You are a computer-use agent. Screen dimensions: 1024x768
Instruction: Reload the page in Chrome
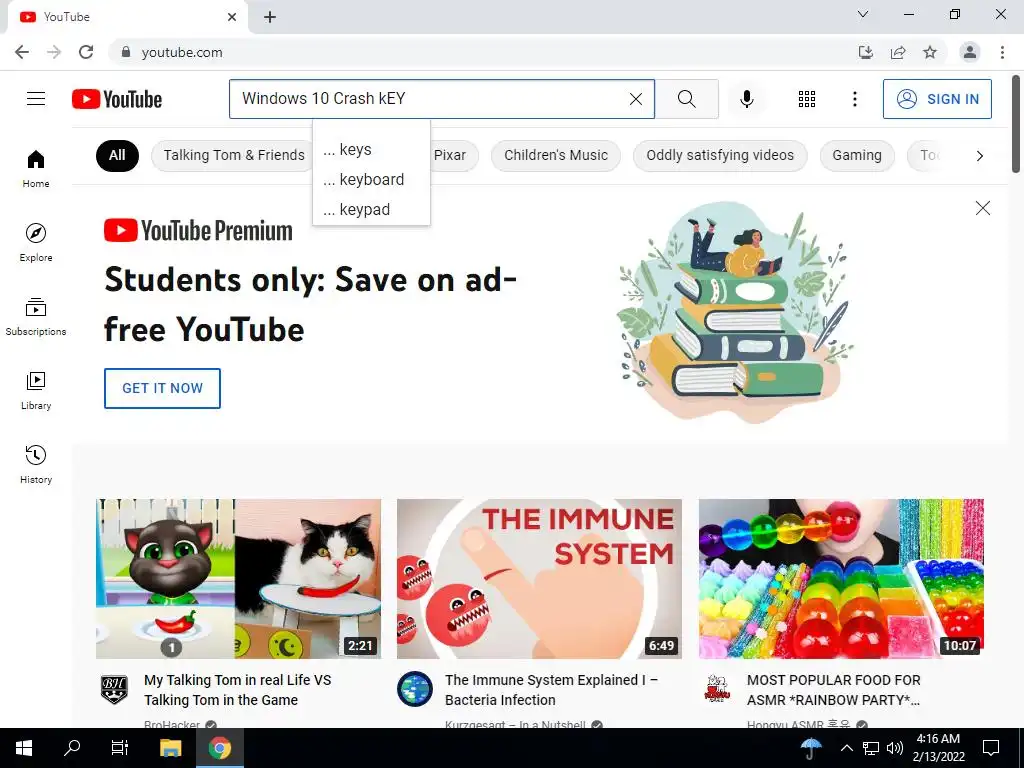click(86, 52)
